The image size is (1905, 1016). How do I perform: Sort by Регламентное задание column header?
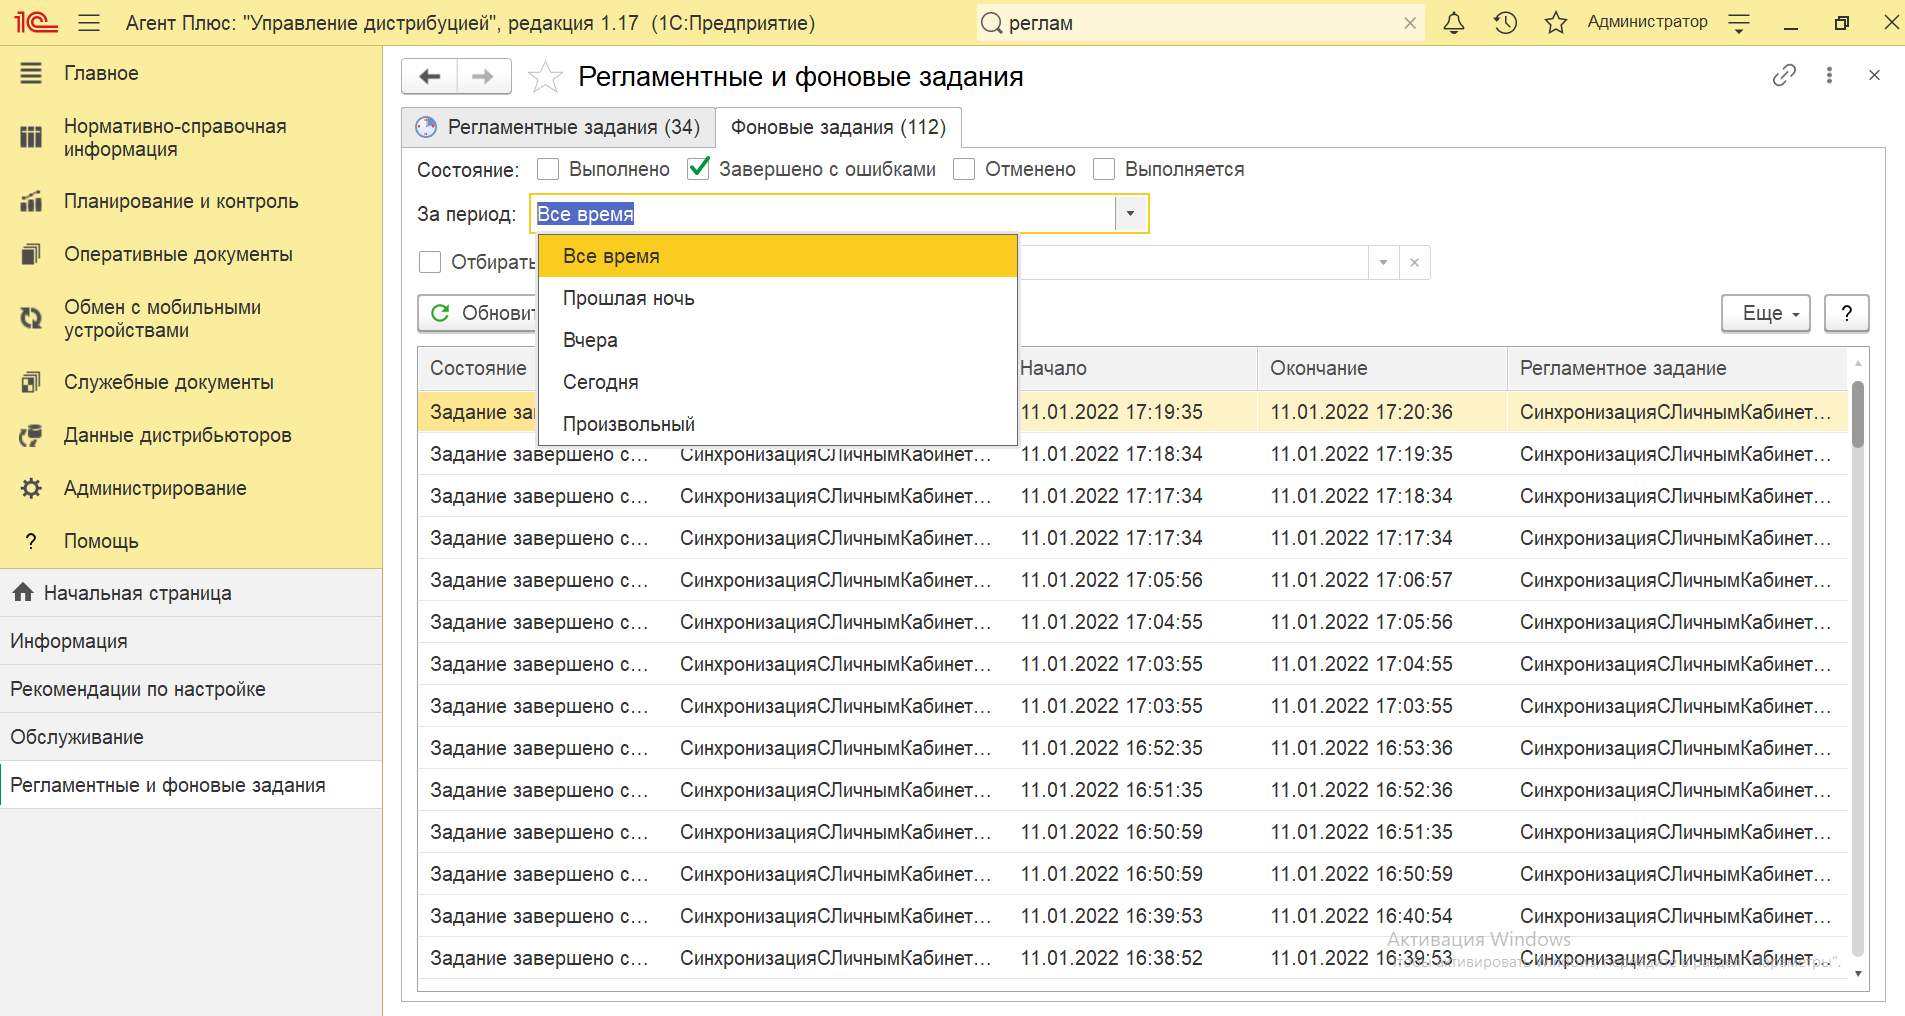click(1678, 368)
